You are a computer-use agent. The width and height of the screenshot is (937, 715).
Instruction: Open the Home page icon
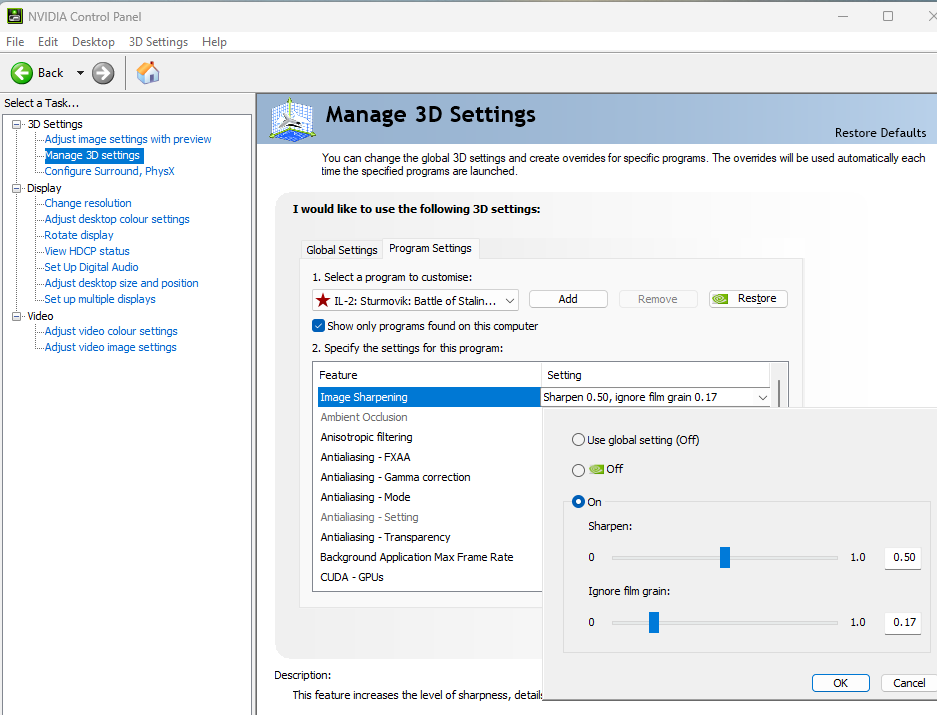[148, 73]
